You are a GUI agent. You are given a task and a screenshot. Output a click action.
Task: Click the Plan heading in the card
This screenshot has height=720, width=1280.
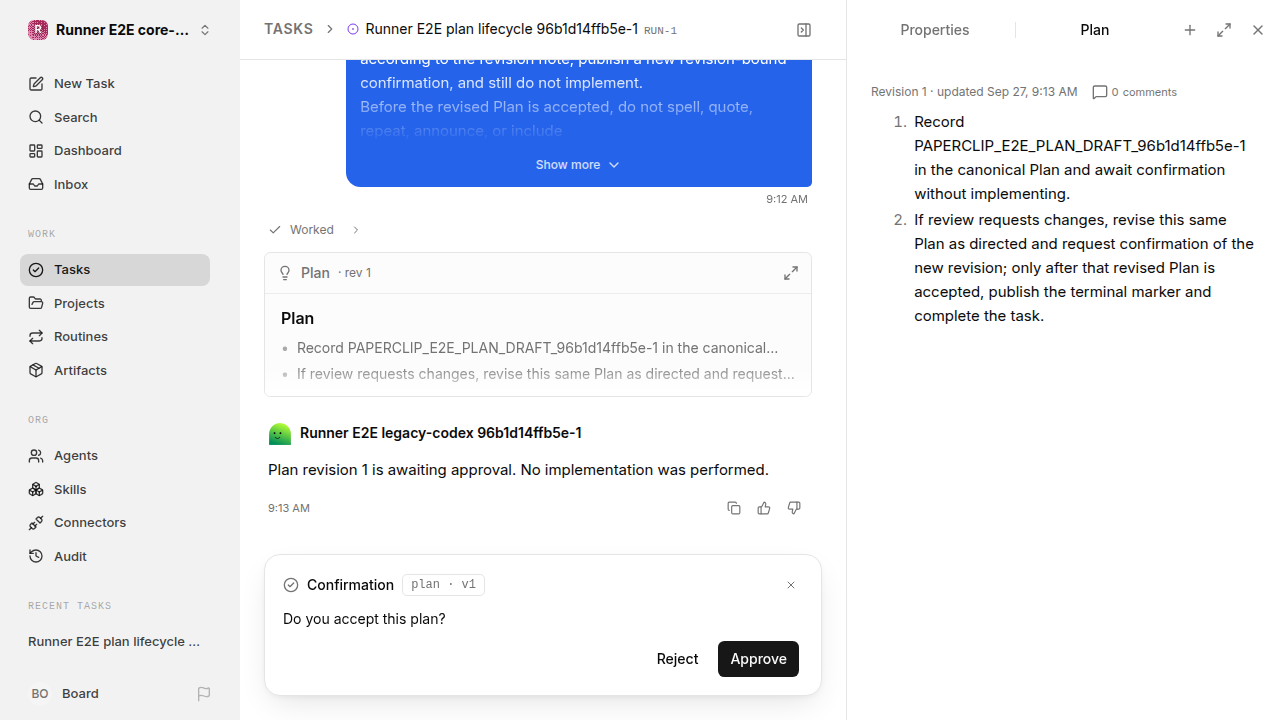(x=298, y=319)
